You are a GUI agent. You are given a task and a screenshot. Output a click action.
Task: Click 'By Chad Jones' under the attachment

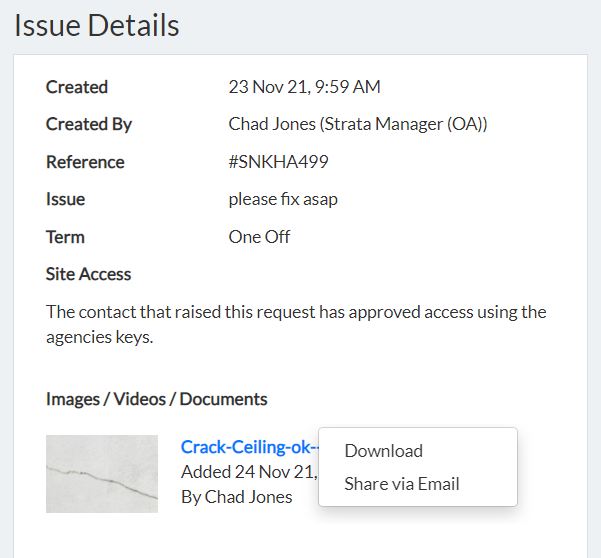click(236, 497)
